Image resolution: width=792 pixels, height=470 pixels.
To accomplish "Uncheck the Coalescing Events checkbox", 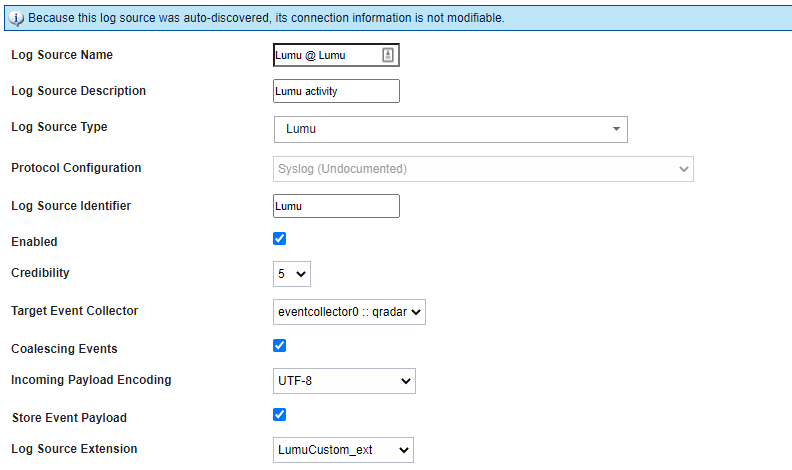I will tap(280, 346).
